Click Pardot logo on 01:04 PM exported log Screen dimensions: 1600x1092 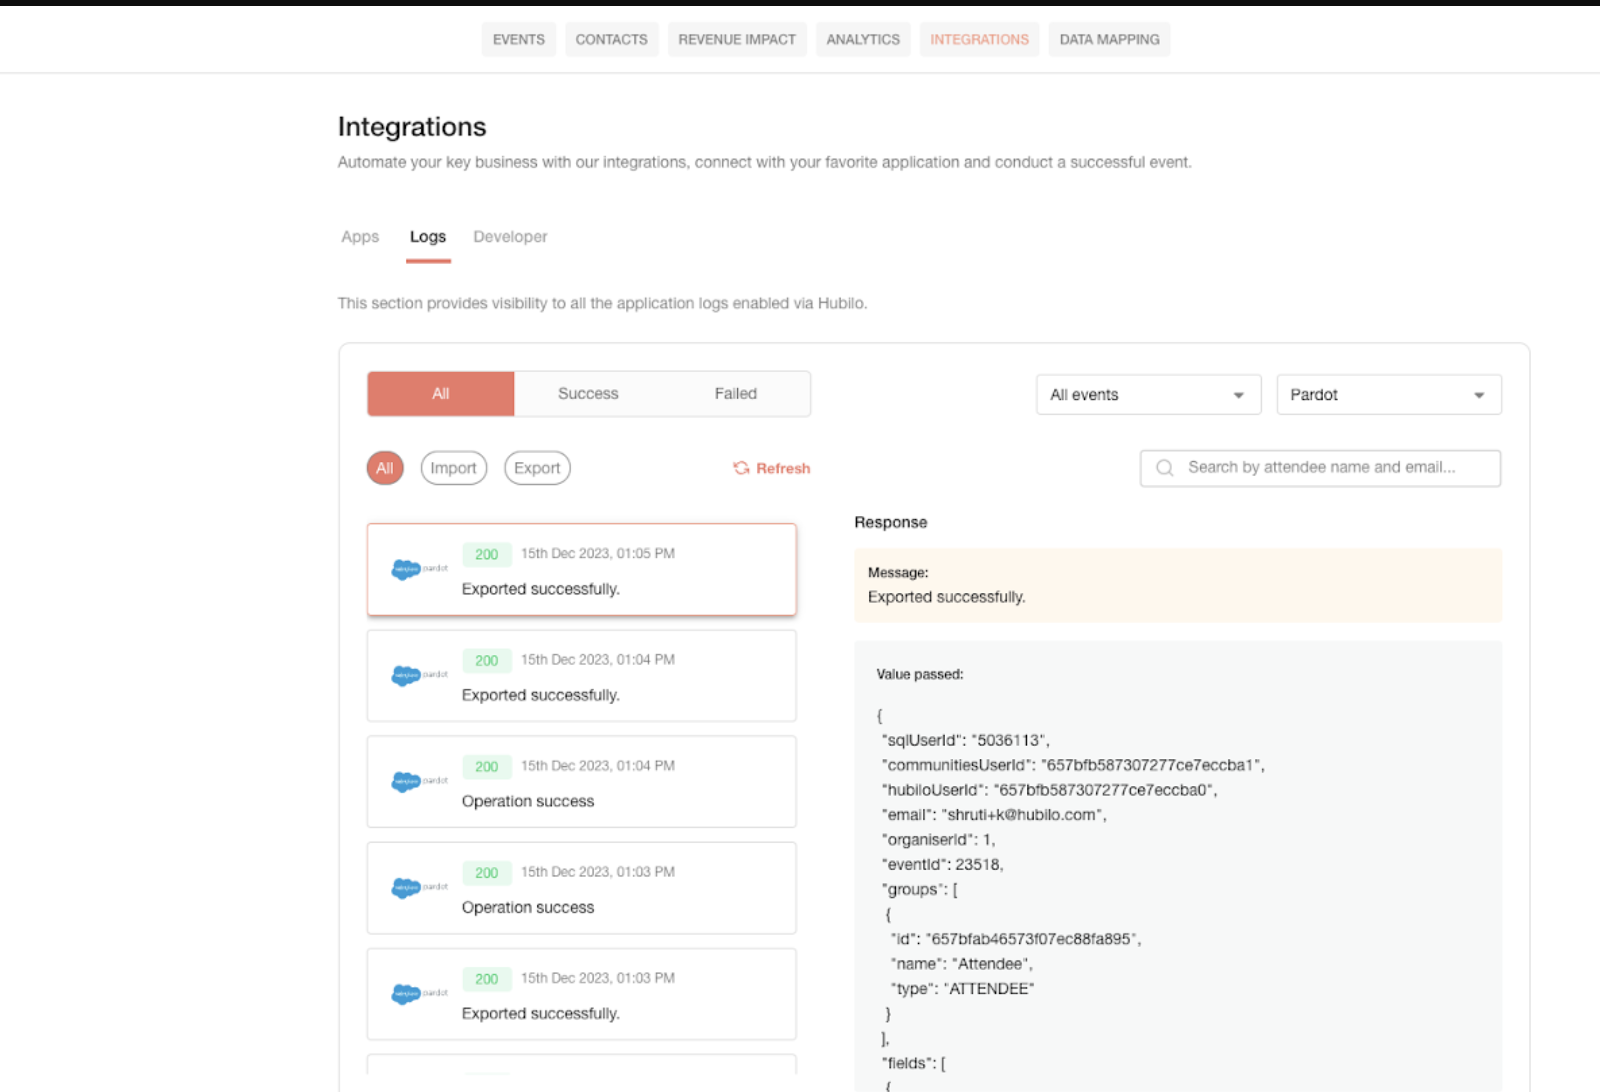(x=419, y=676)
